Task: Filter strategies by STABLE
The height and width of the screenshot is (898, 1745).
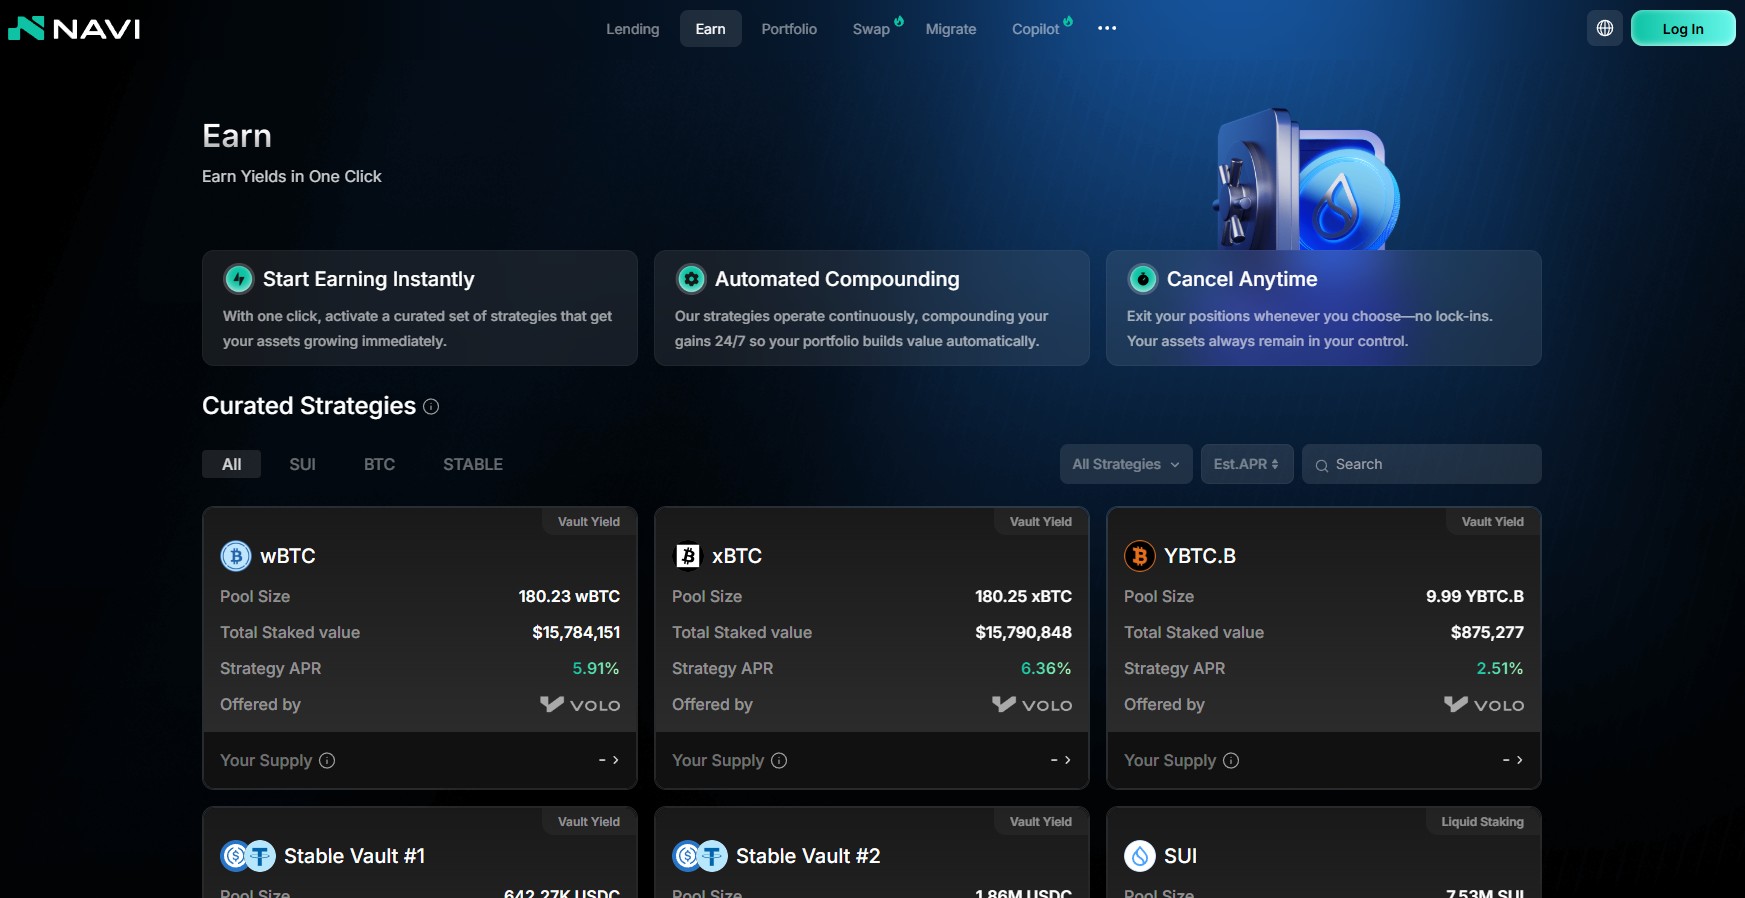Action: coord(473,464)
